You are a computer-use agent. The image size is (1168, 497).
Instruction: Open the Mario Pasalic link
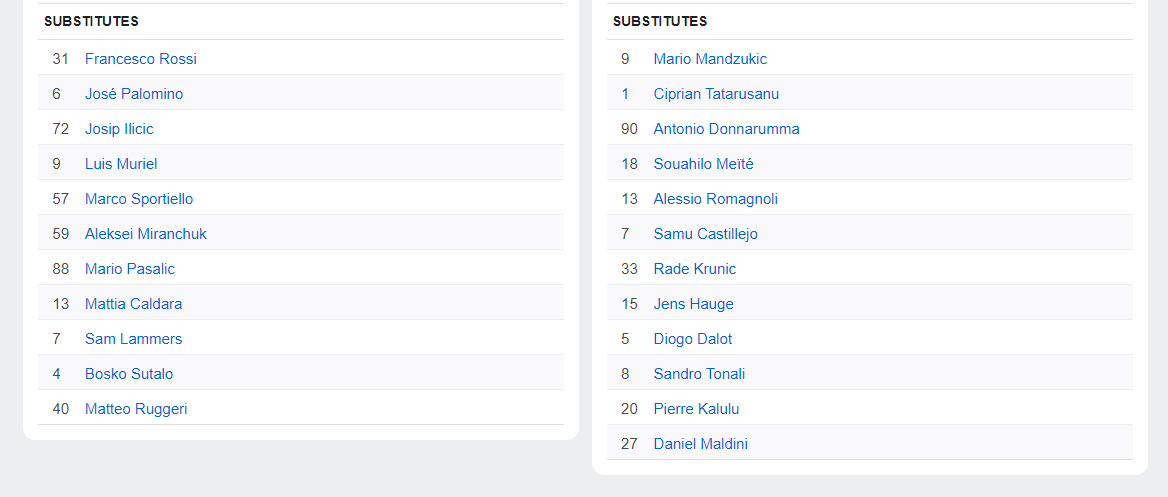(130, 269)
